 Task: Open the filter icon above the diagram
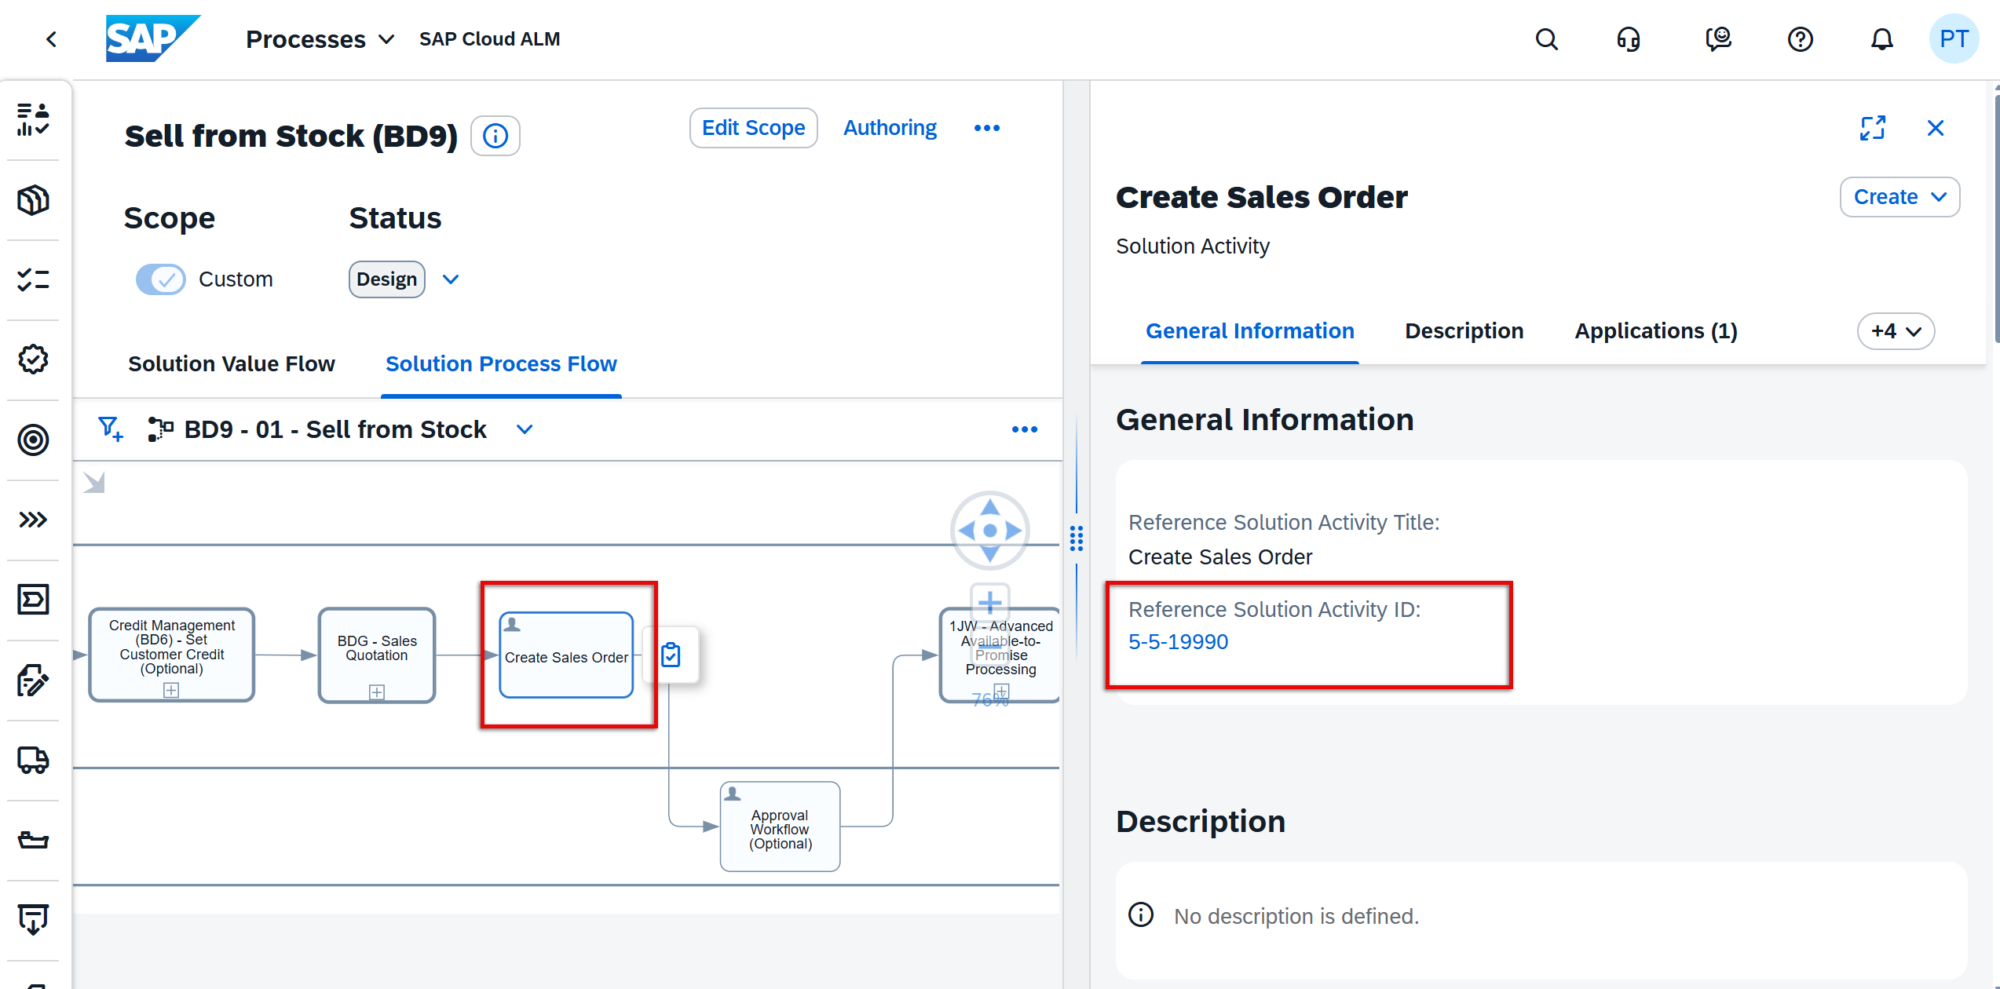tap(110, 429)
